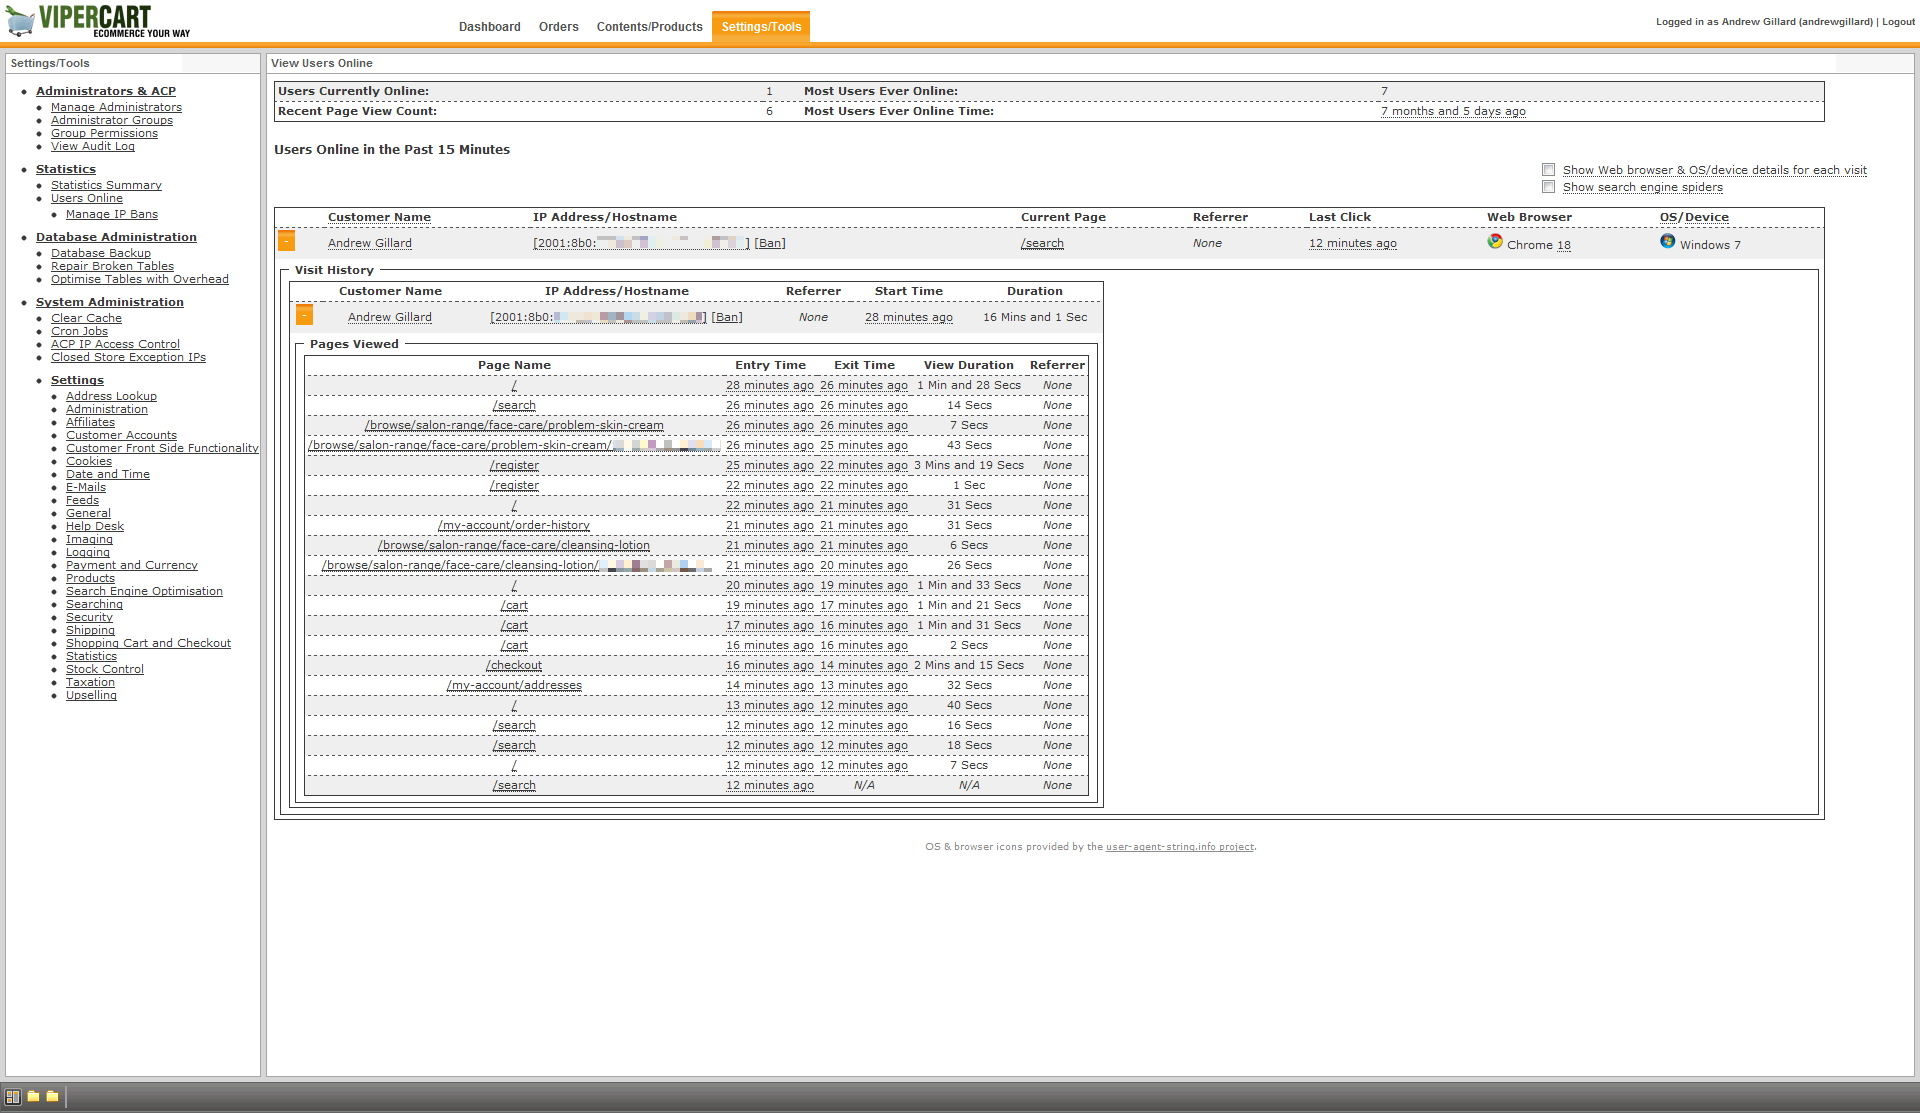Collapse the Visit History pages viewed entry
This screenshot has width=1920, height=1113.
point(304,316)
